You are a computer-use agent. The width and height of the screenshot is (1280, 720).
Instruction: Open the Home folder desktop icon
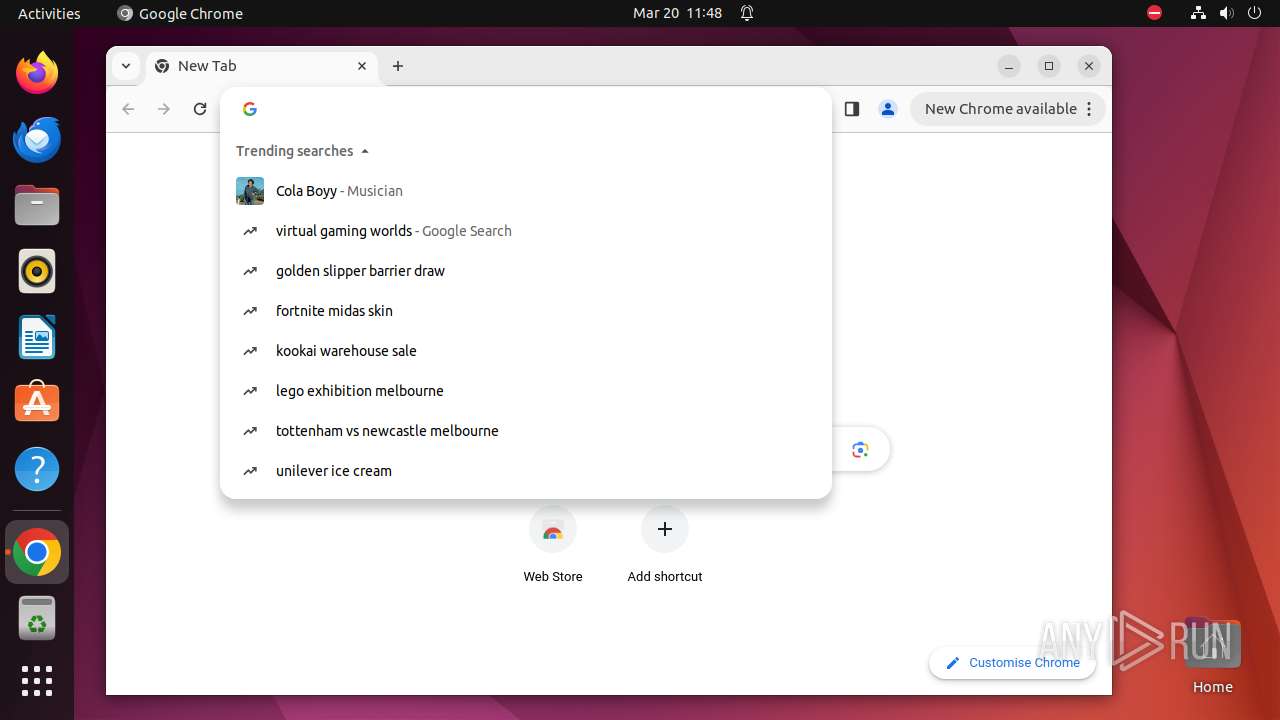[x=1212, y=655]
